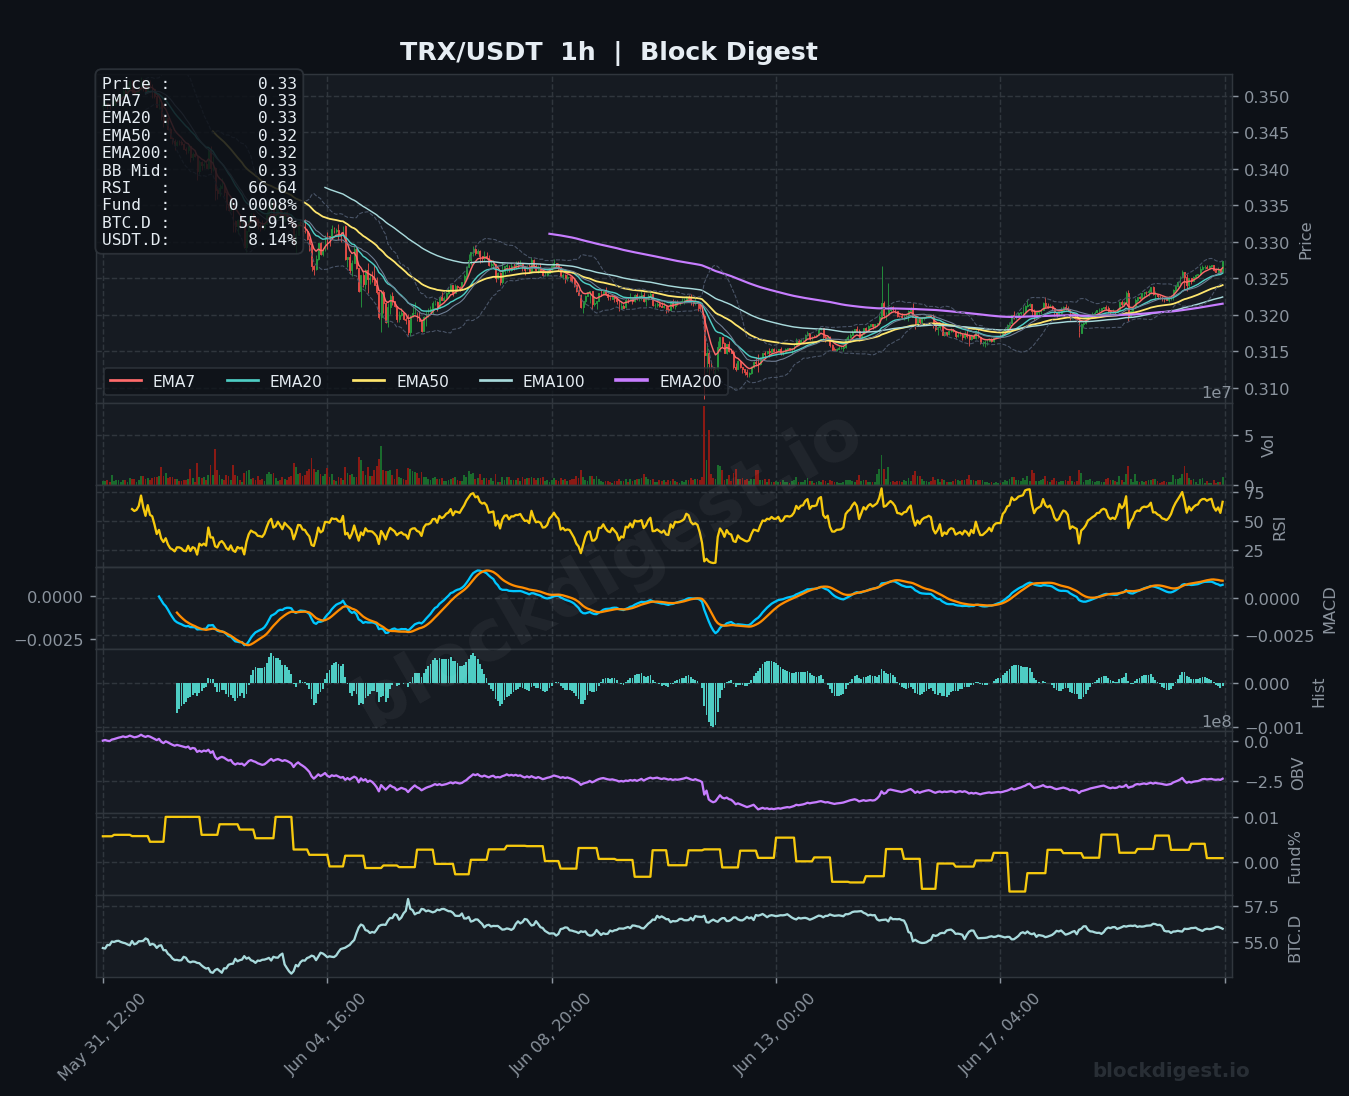Image resolution: width=1349 pixels, height=1096 pixels.
Task: Click the MACD axis label
Action: pyautogui.click(x=1329, y=610)
